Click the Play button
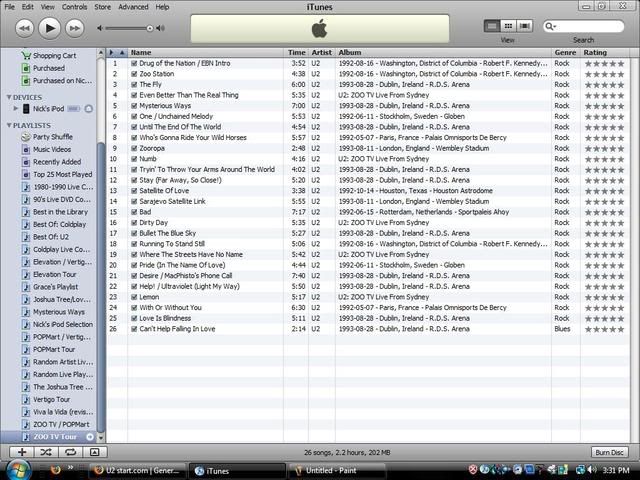 click(x=49, y=28)
